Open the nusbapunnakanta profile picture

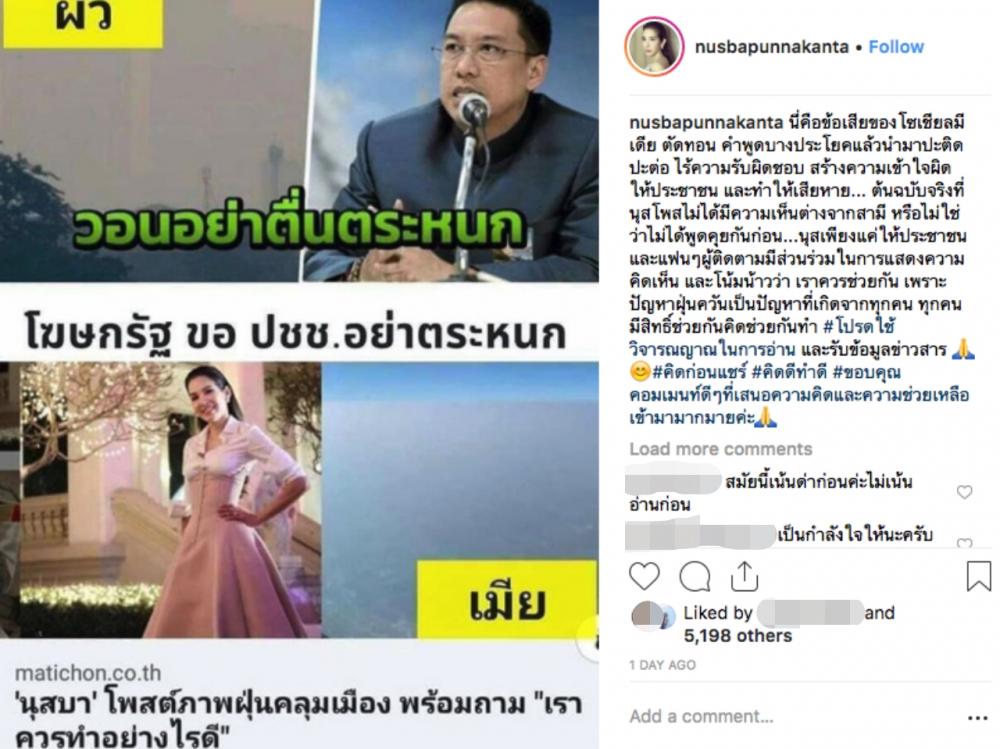[x=653, y=47]
